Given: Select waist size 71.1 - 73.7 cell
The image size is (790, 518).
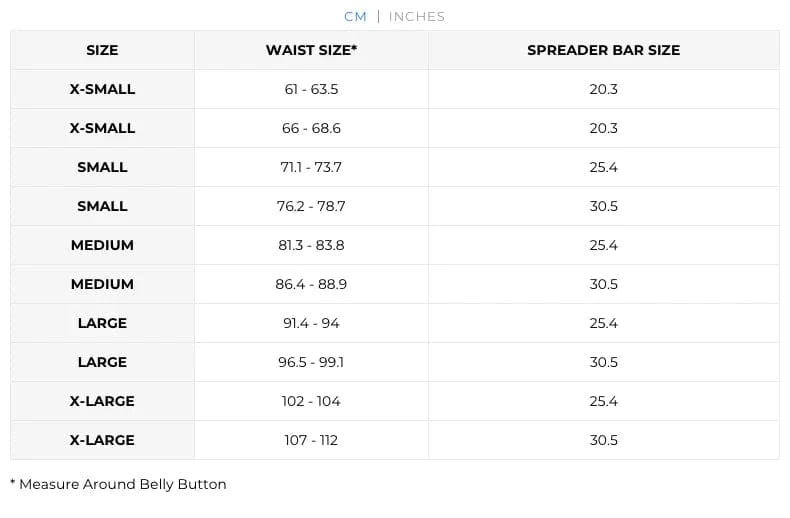Looking at the screenshot, I should coord(311,167).
